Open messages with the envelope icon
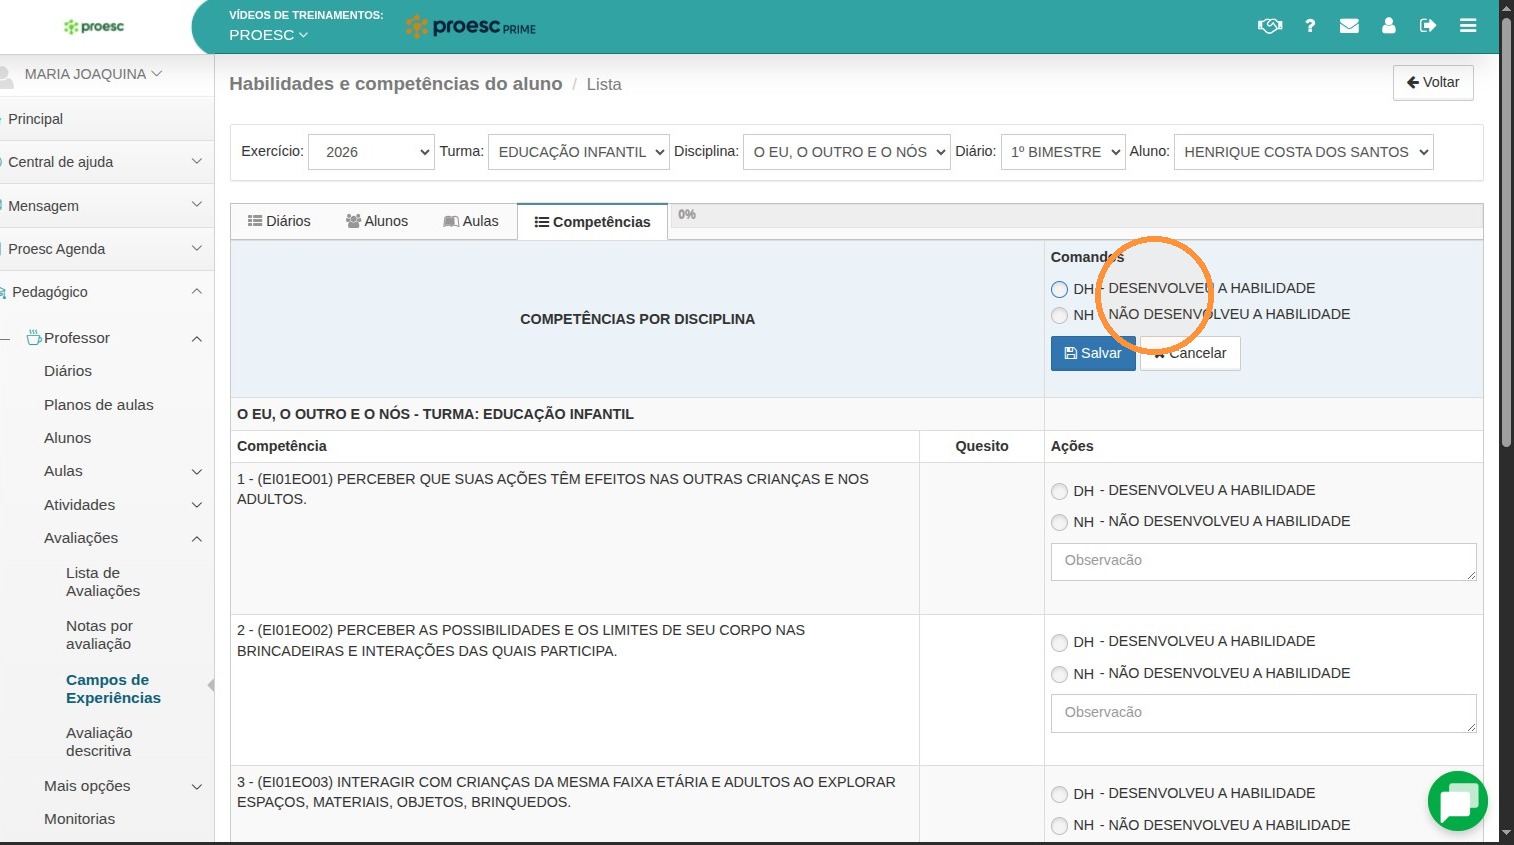 [1349, 26]
